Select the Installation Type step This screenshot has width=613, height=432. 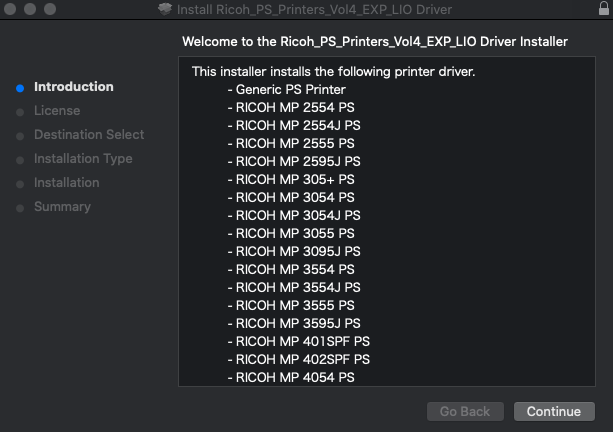[x=83, y=159]
